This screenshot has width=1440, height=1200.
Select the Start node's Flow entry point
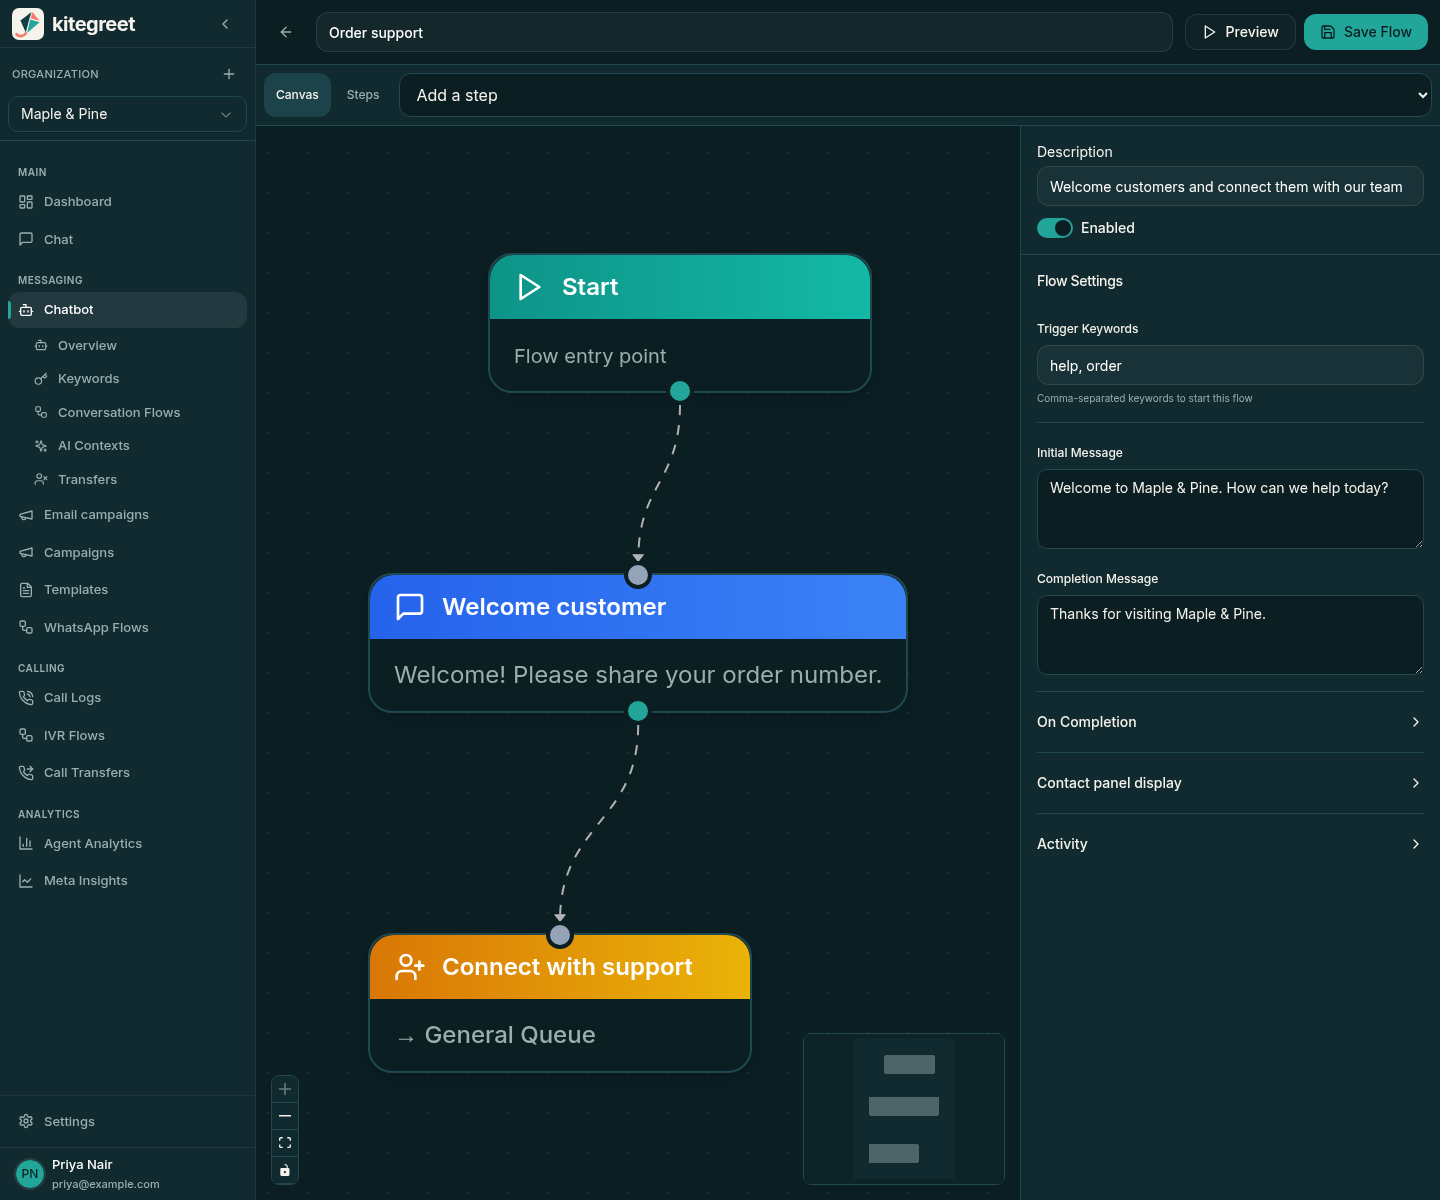[590, 357]
